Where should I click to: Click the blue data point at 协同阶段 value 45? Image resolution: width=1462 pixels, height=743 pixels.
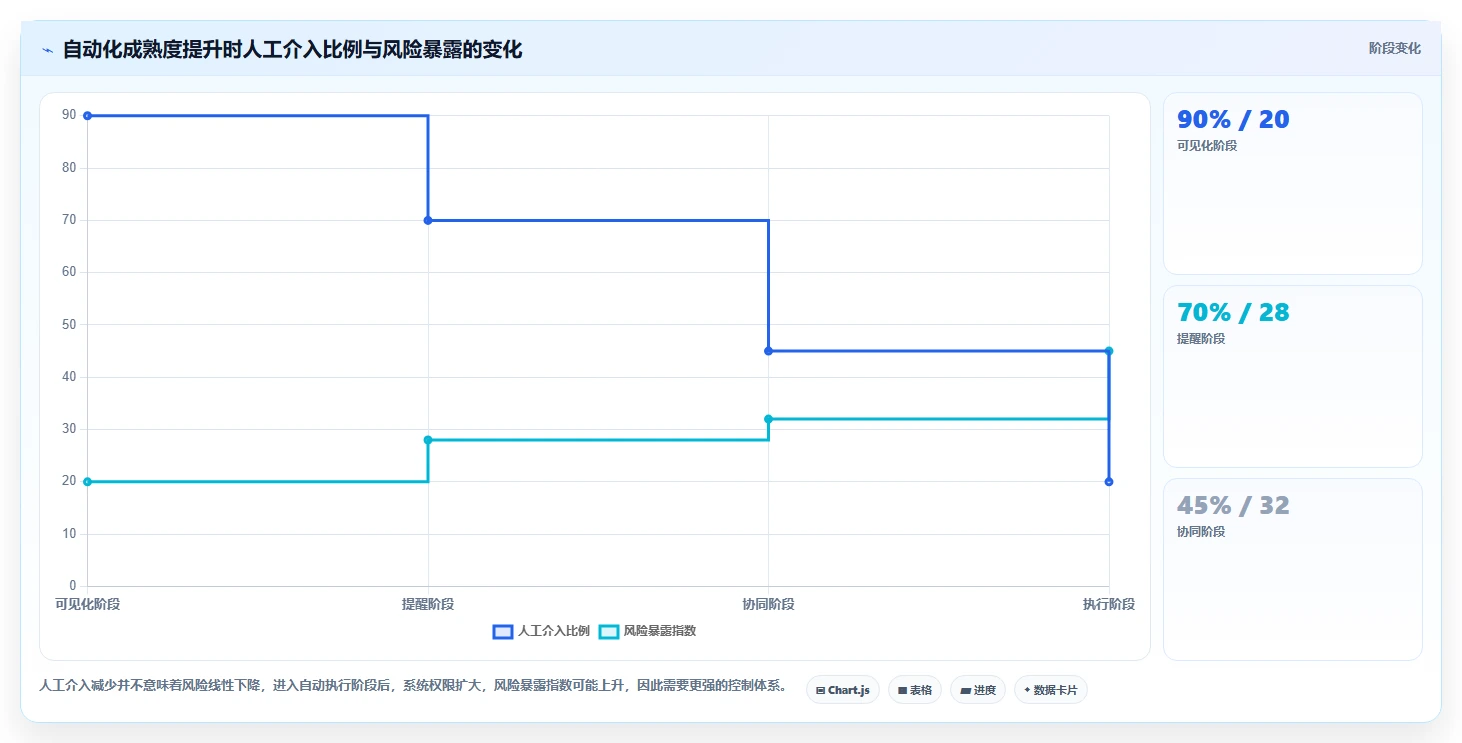click(768, 351)
